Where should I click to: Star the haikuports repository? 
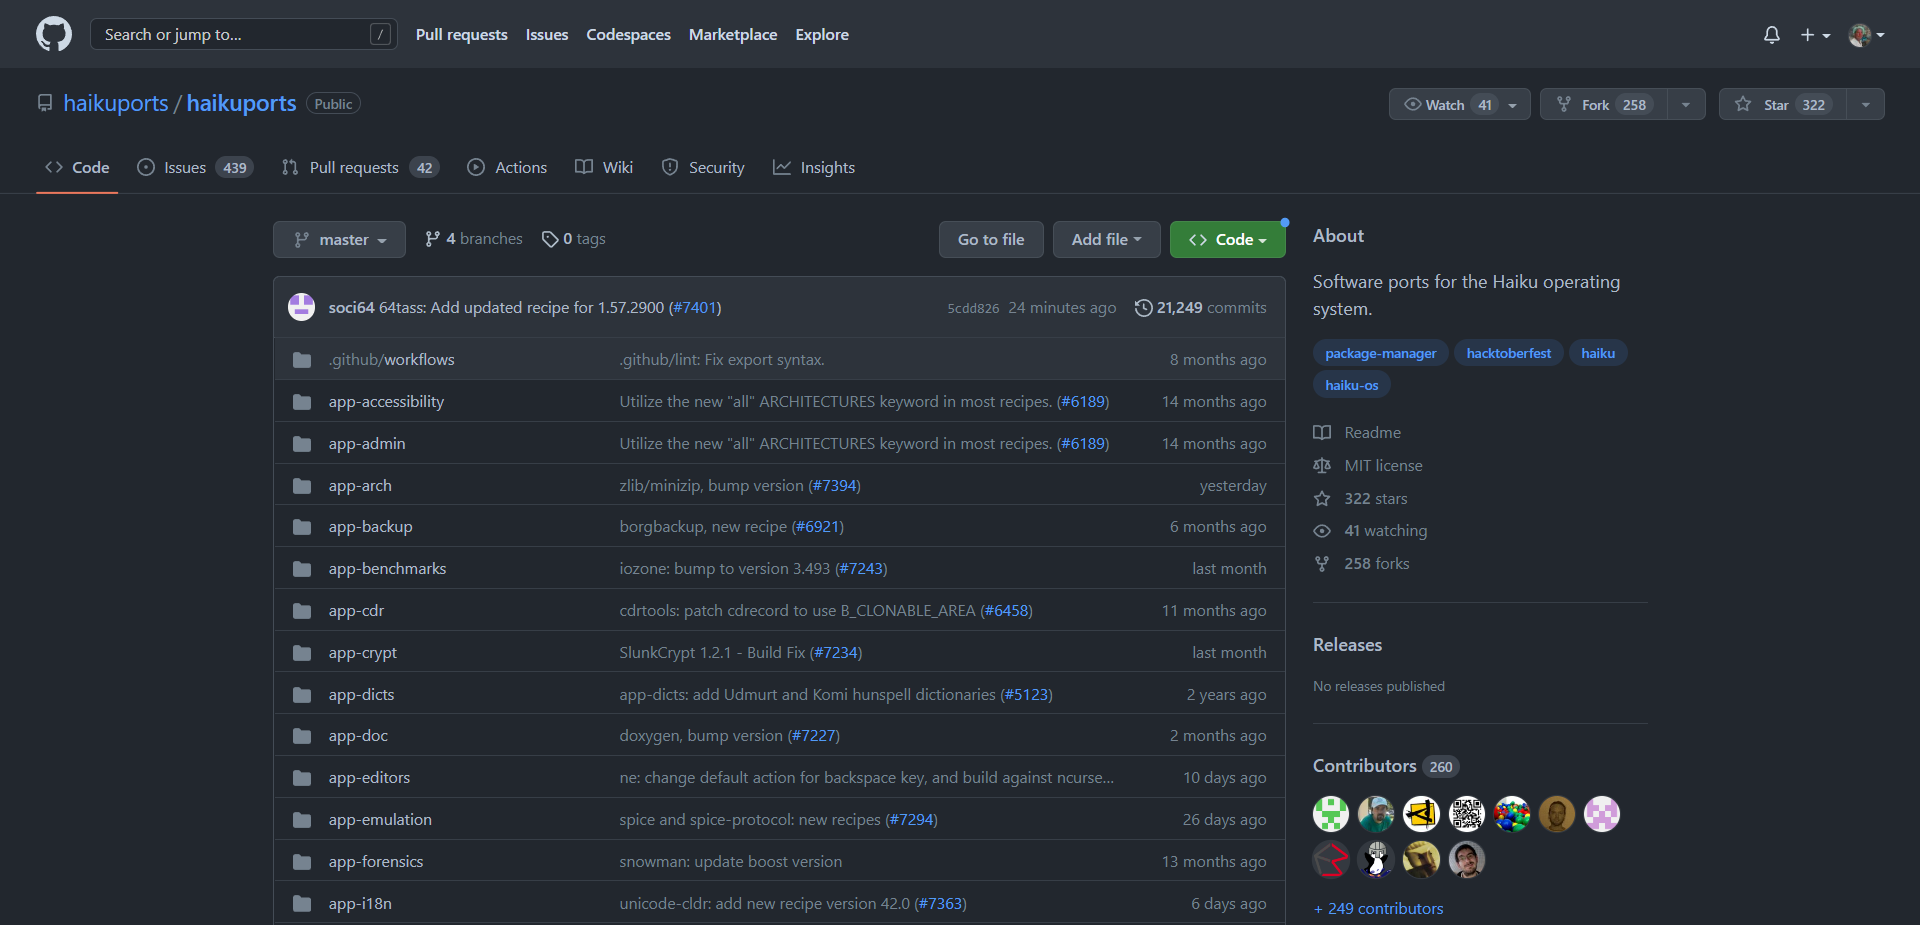pos(1783,104)
